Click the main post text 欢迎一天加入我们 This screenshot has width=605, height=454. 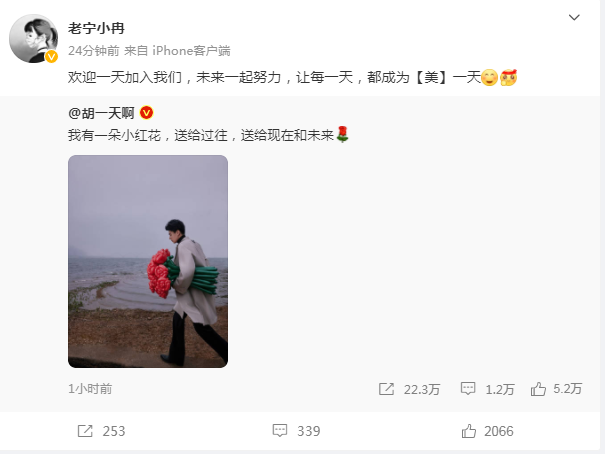[x=125, y=78]
